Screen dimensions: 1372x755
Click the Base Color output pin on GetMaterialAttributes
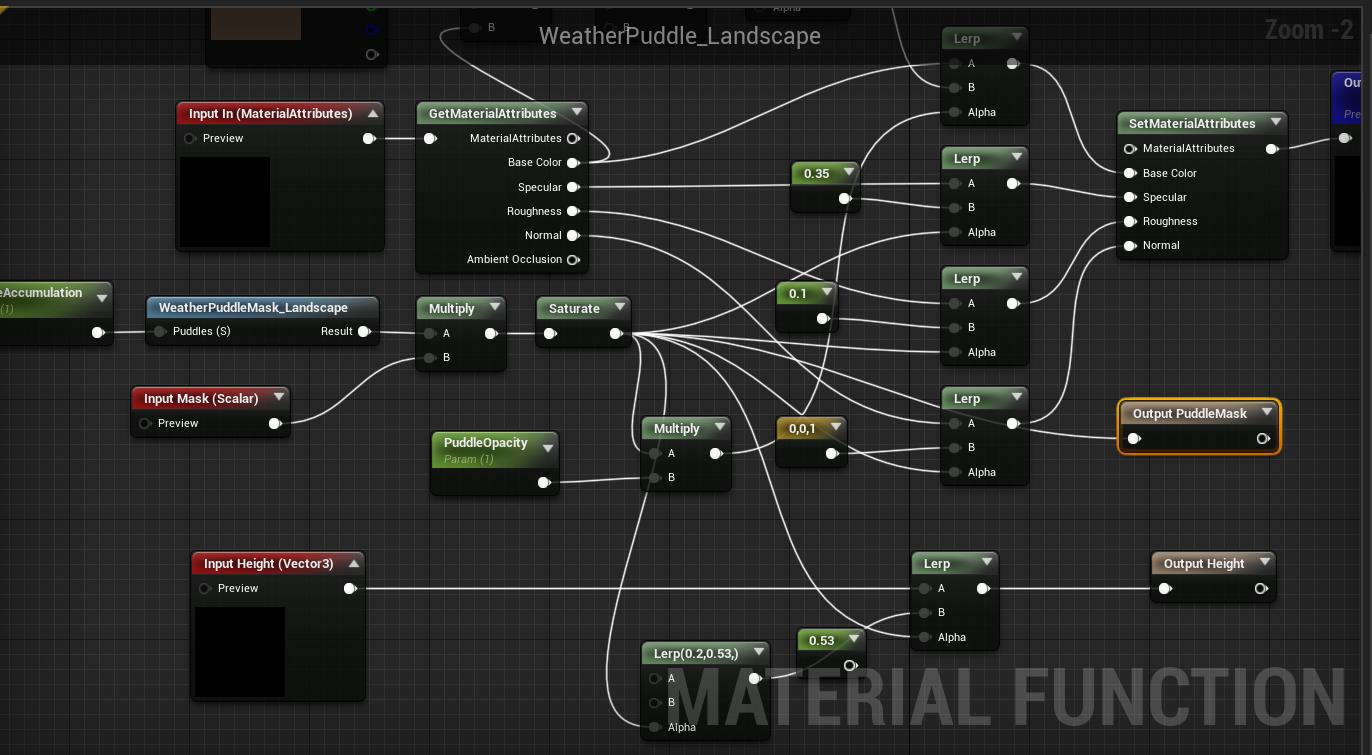click(x=573, y=162)
